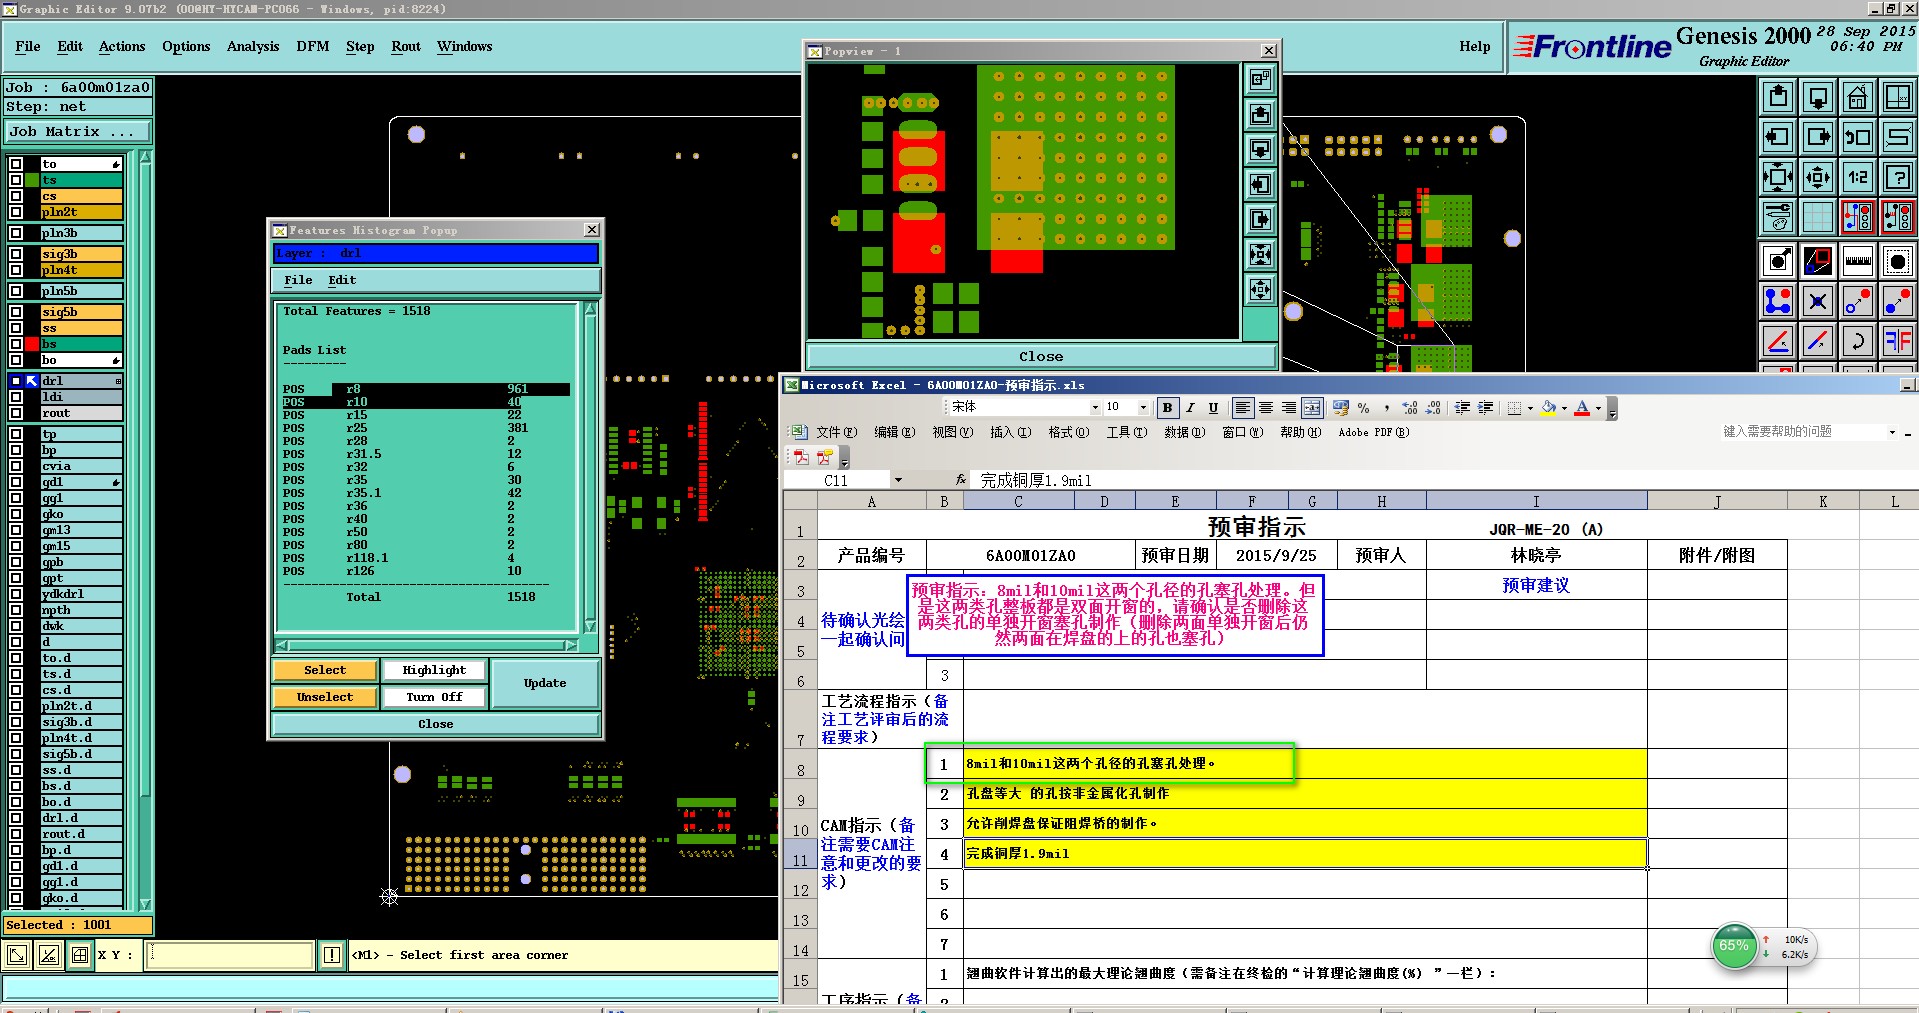Viewport: 1919px width, 1013px height.
Task: Toggle checkbox for layer npth
Action: click(x=16, y=610)
